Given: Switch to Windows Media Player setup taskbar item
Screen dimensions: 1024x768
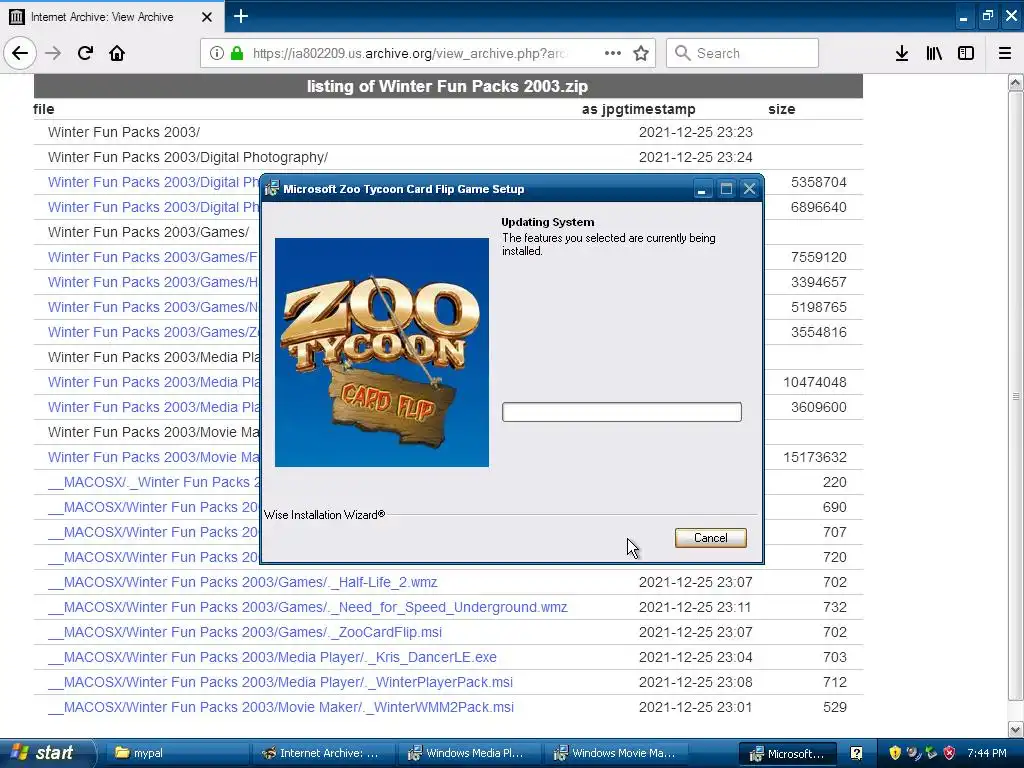Looking at the screenshot, I should coord(470,753).
